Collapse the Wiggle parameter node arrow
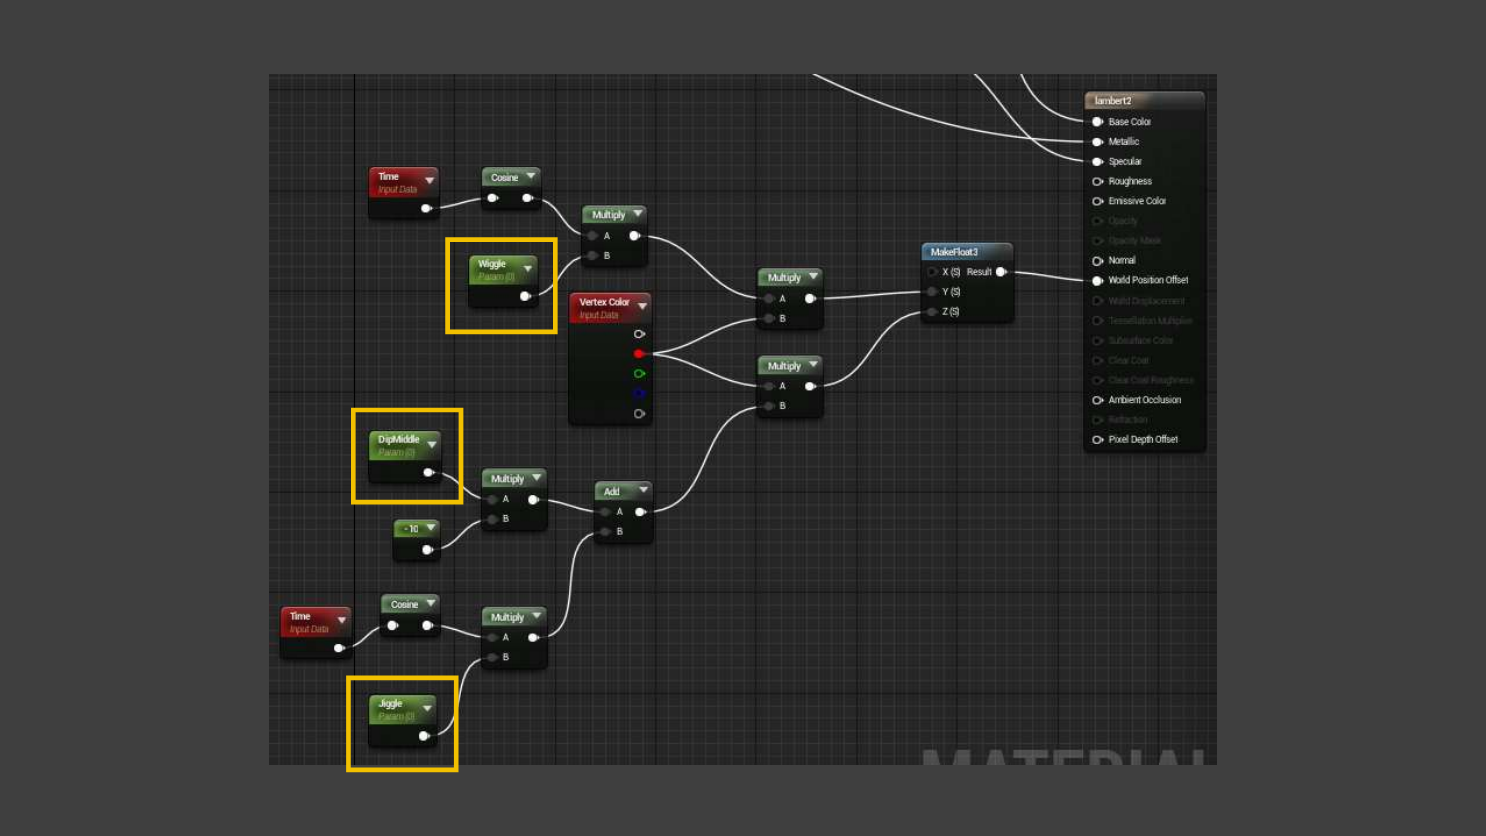 [x=528, y=268]
